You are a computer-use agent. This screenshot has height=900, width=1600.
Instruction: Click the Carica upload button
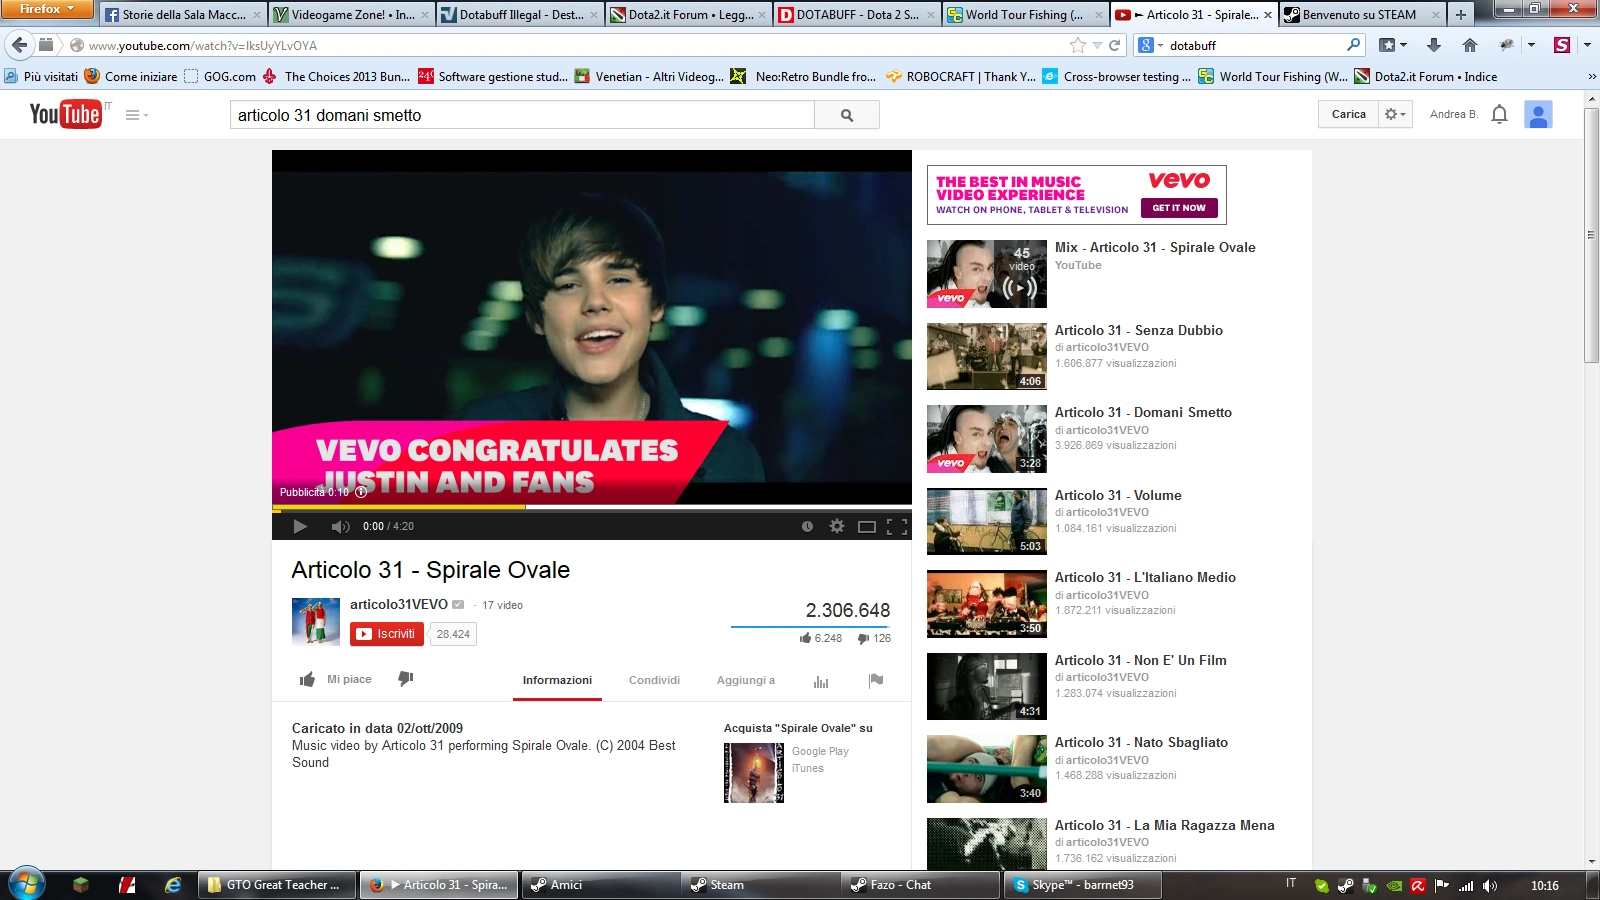1348,114
